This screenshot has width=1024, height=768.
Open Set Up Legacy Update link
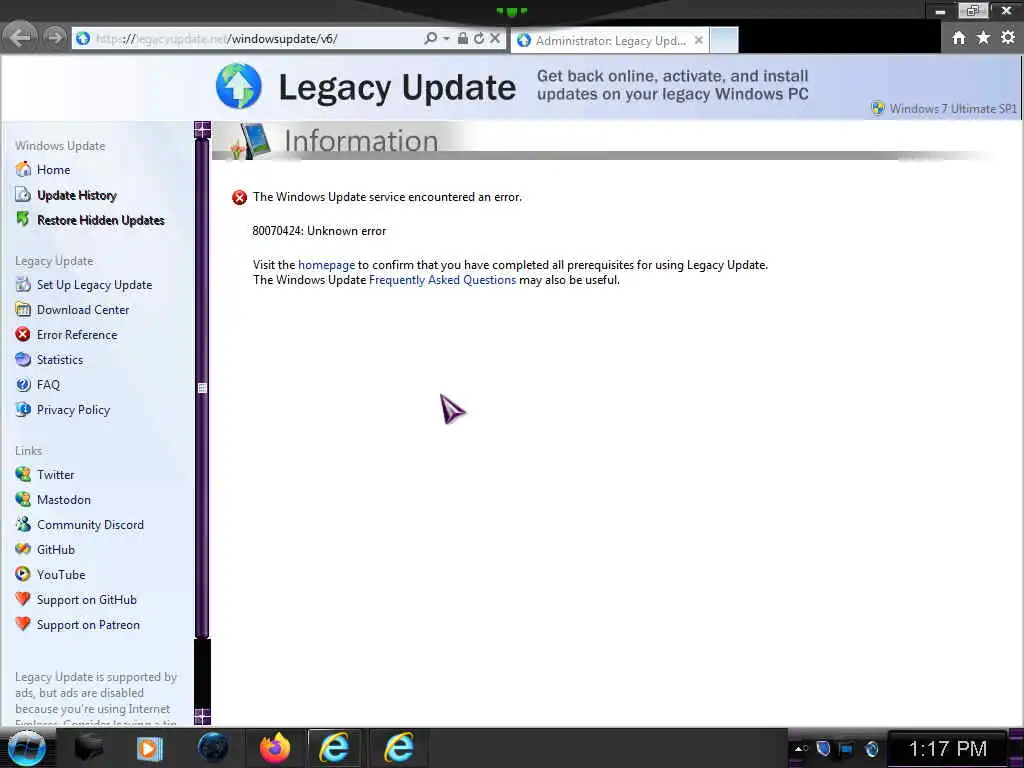click(94, 285)
